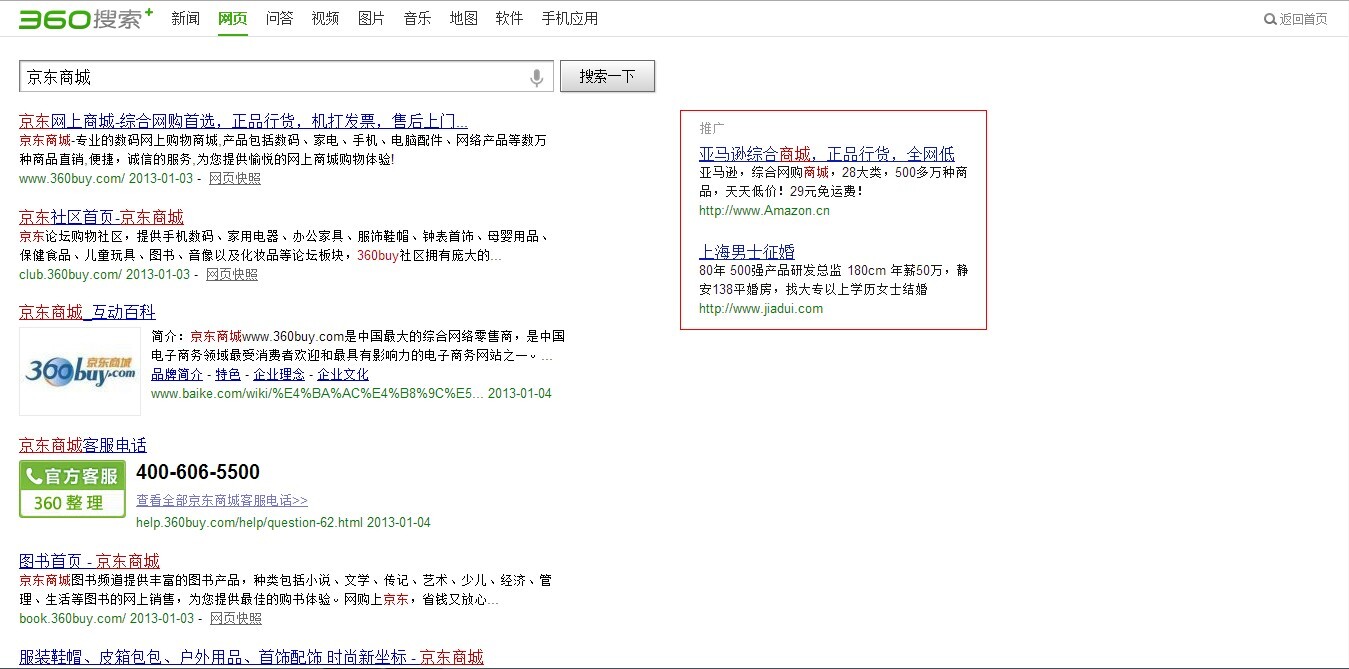This screenshot has height=669, width=1349.
Task: Click the magnifier icon beside 返回首页
Action: point(1270,19)
